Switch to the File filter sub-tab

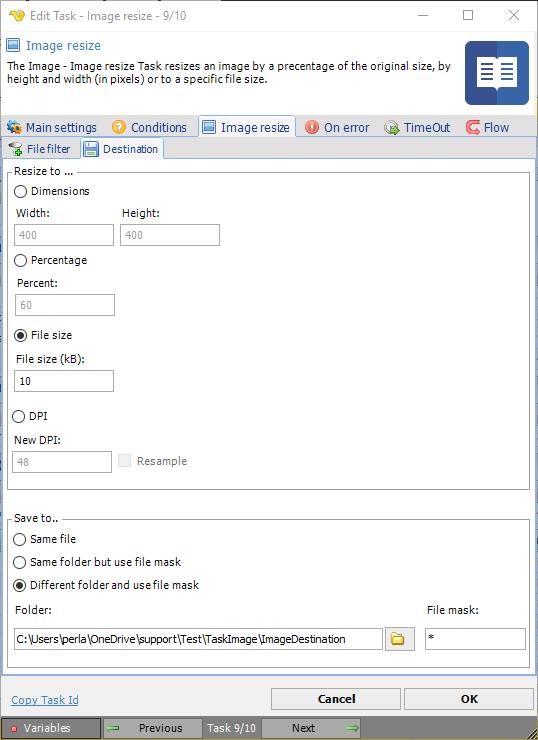click(40, 149)
